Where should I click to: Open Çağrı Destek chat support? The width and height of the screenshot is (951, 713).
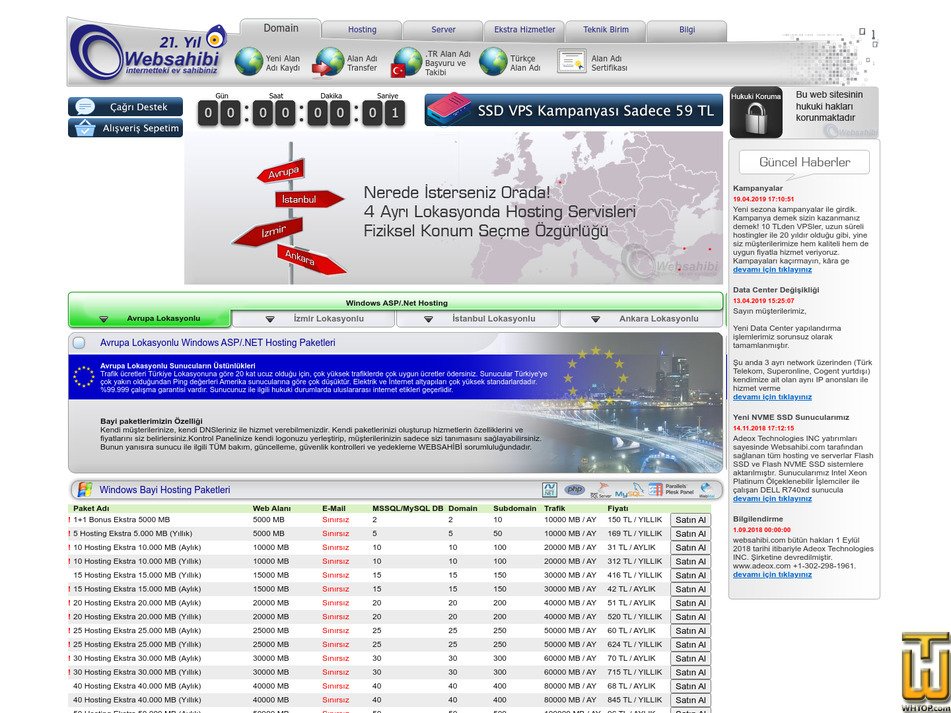point(126,107)
